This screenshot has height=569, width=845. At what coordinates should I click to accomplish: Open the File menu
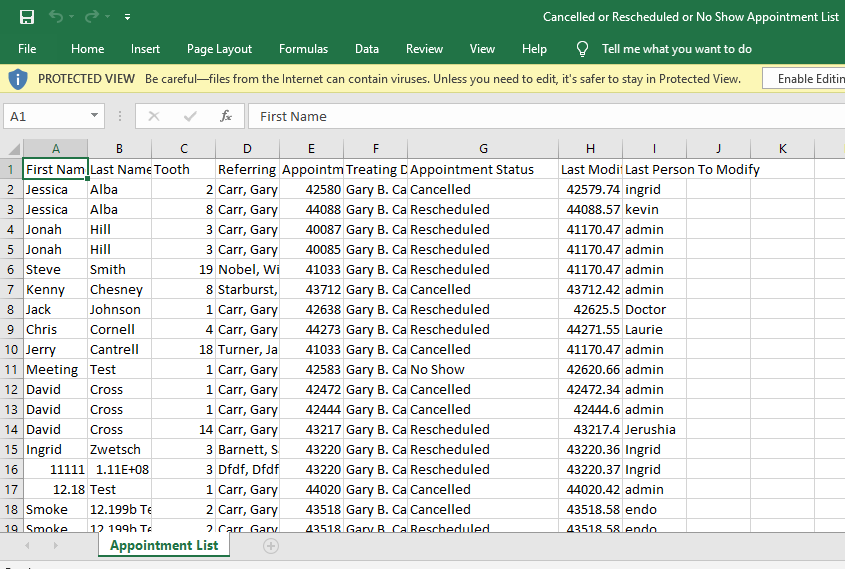[27, 49]
